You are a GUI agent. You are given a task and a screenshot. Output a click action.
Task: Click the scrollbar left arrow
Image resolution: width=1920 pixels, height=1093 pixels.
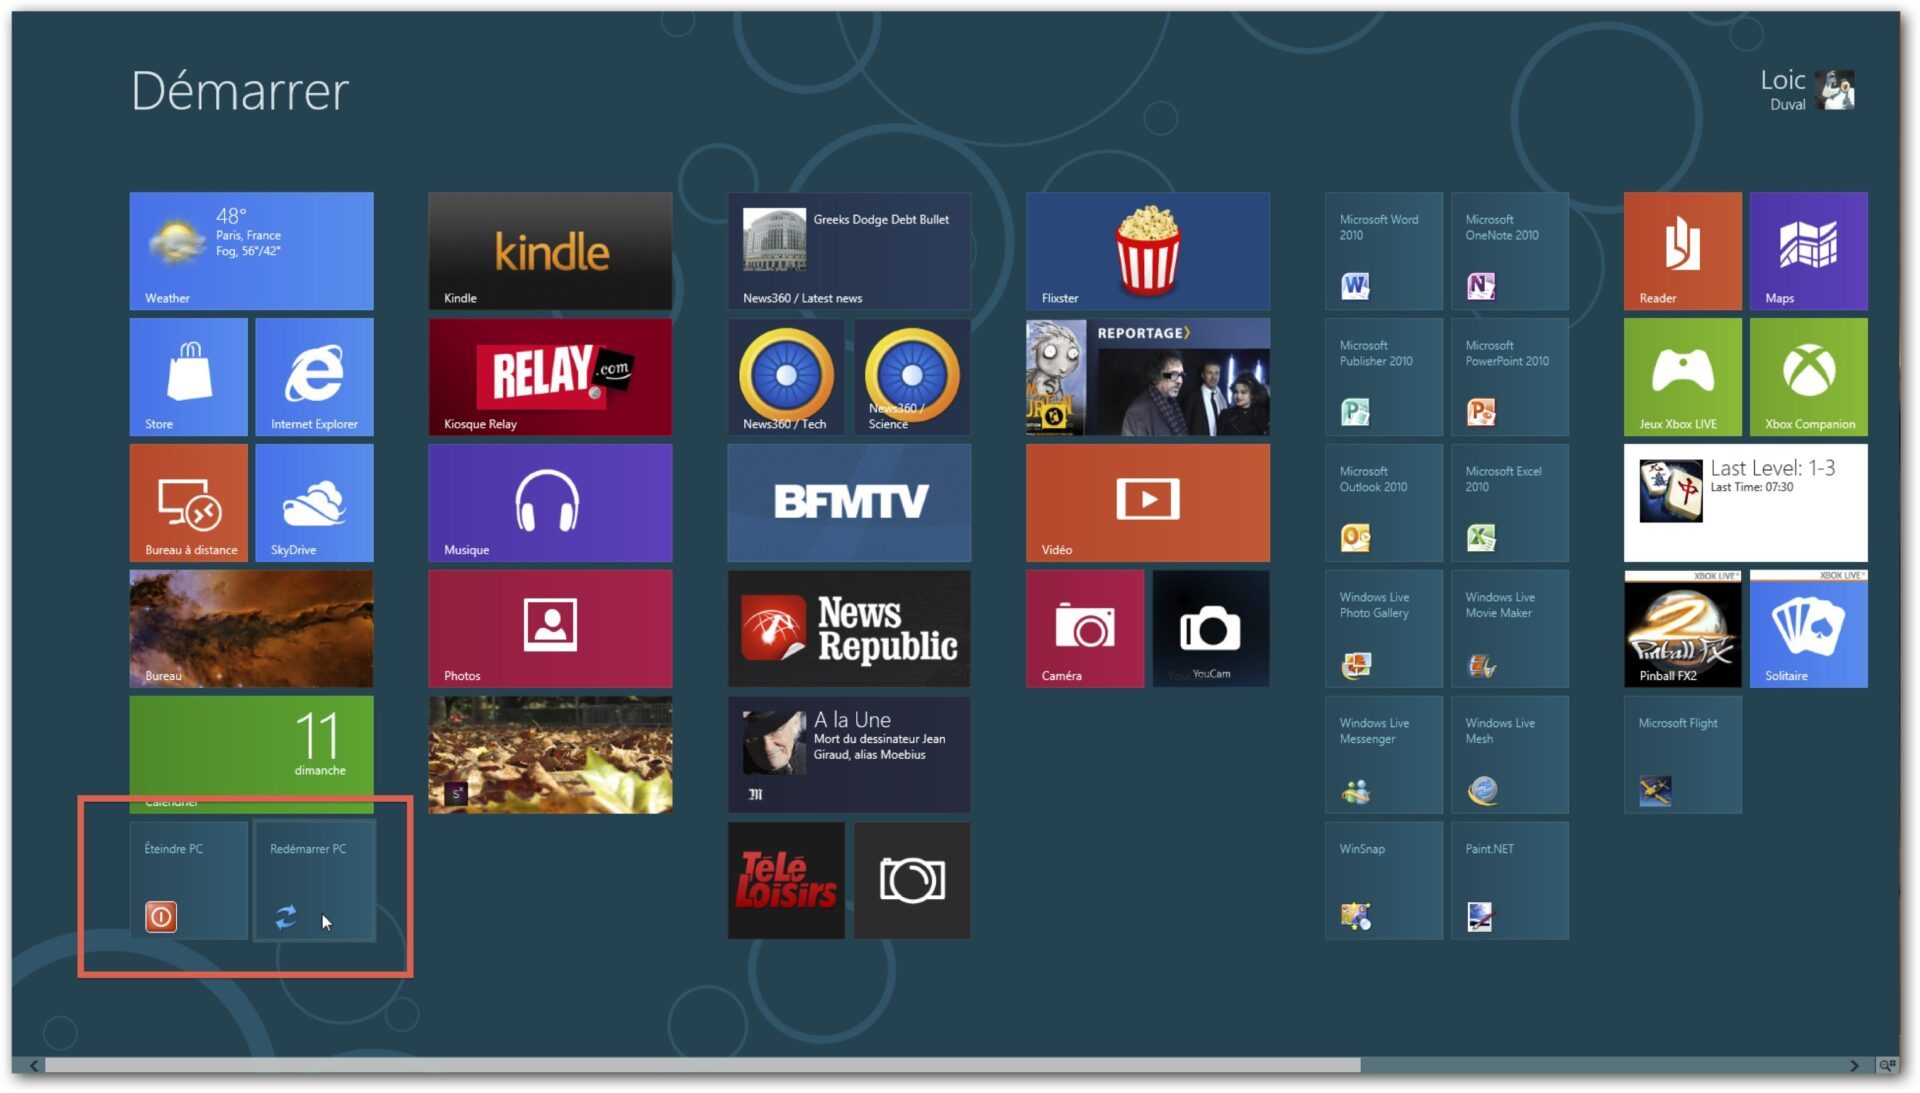point(34,1066)
